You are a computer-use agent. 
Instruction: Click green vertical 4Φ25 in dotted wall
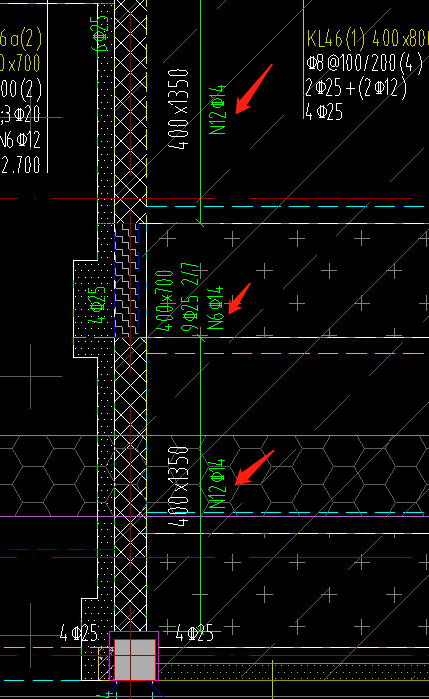click(x=97, y=304)
